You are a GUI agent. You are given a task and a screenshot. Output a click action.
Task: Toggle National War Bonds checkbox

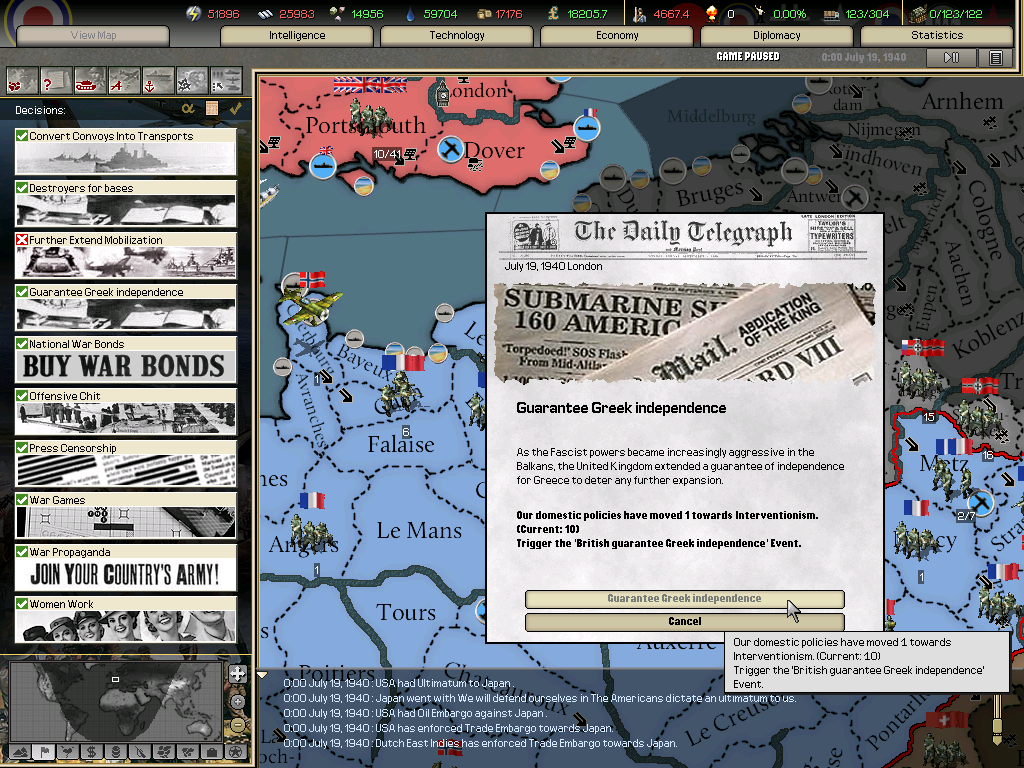pos(22,344)
